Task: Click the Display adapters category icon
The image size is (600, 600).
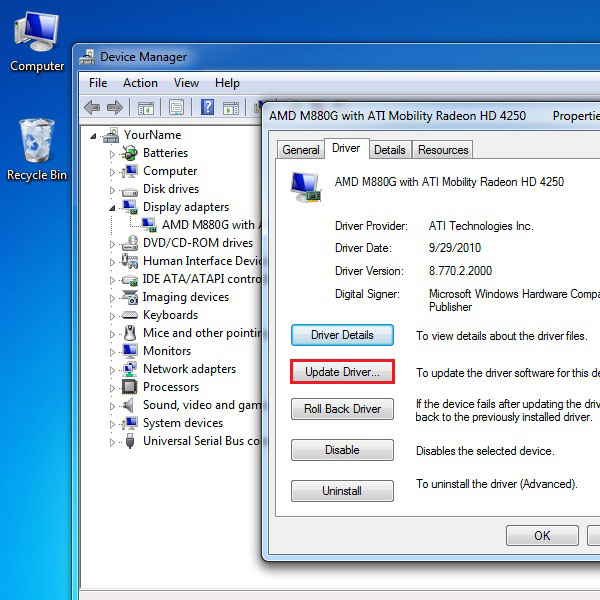Action: pos(130,207)
